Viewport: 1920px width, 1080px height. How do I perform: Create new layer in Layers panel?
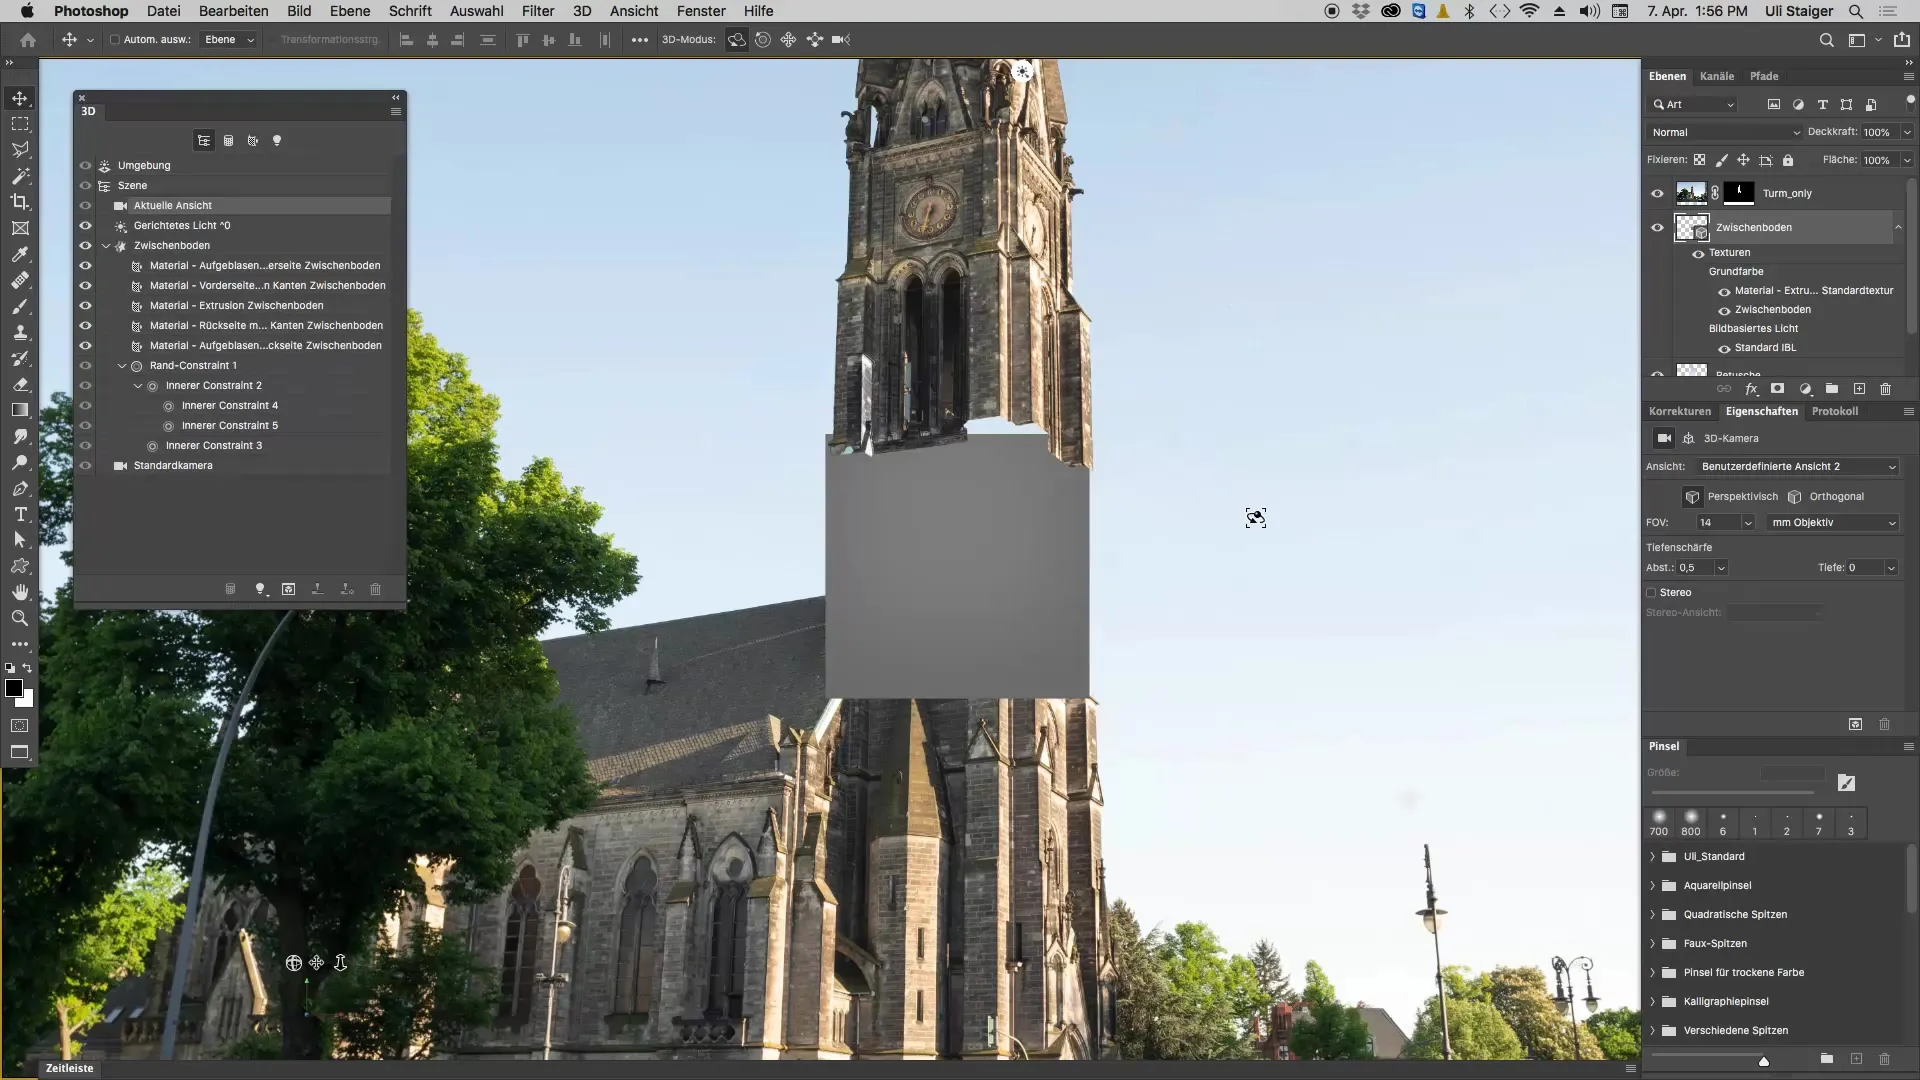(x=1859, y=389)
